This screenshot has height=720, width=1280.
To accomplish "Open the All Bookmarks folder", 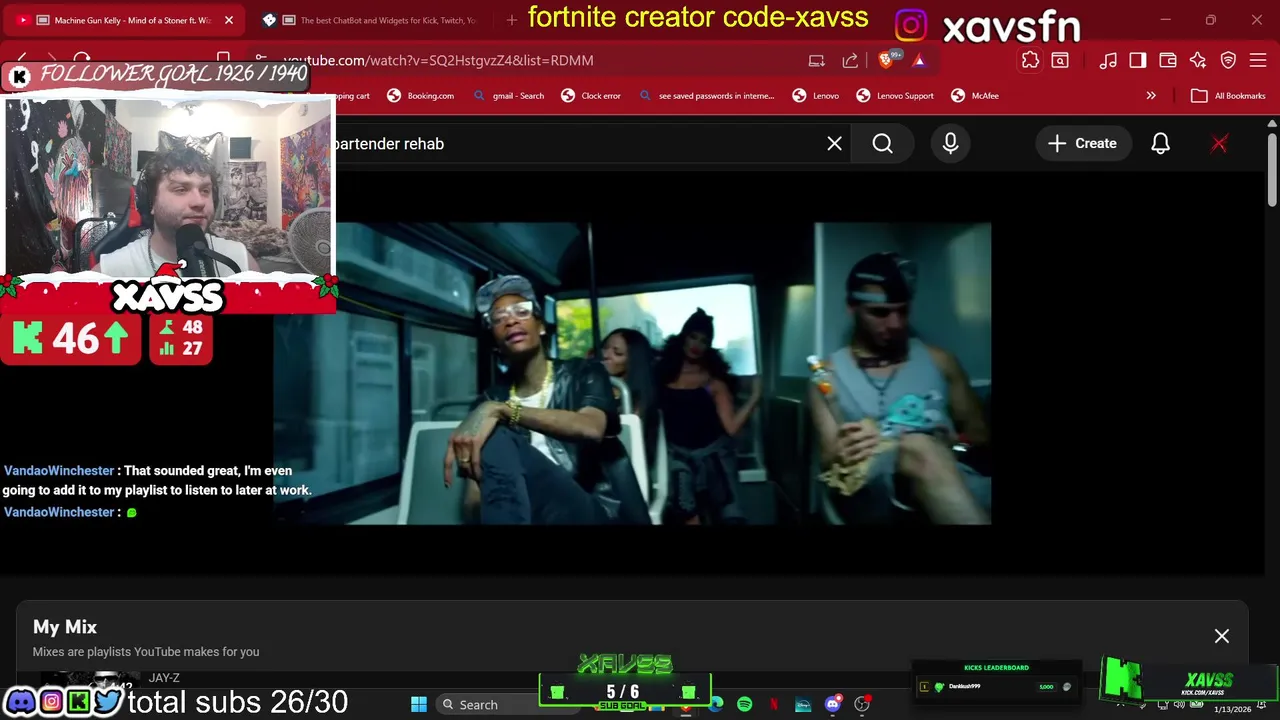I will pyautogui.click(x=1229, y=96).
